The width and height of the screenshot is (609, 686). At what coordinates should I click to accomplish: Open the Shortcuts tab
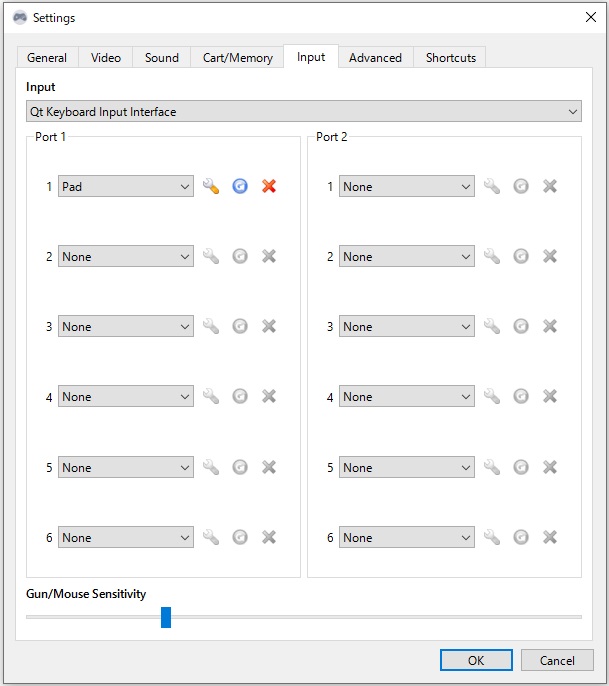[451, 58]
